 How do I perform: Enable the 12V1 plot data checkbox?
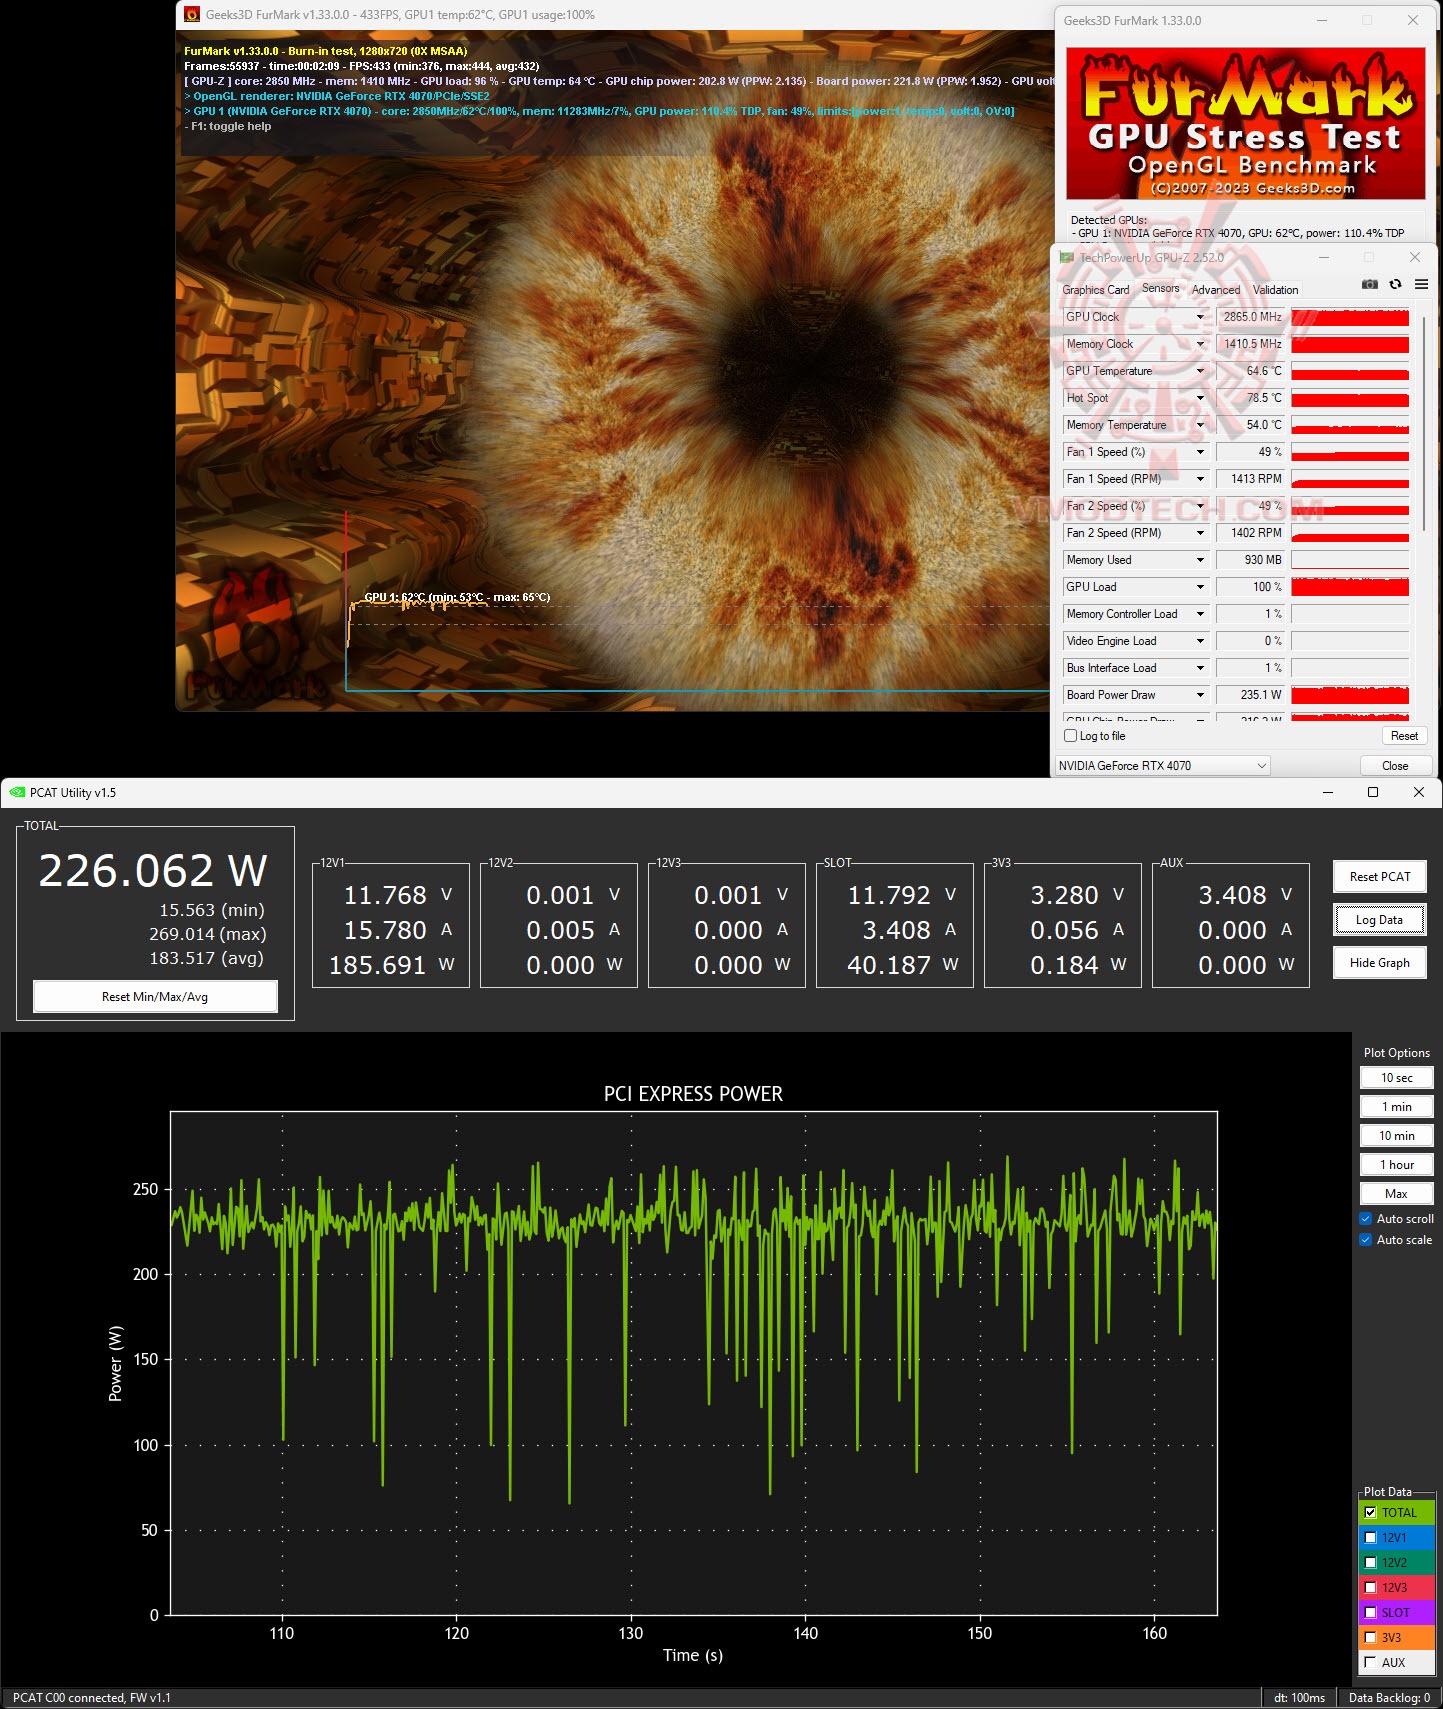tap(1371, 1538)
